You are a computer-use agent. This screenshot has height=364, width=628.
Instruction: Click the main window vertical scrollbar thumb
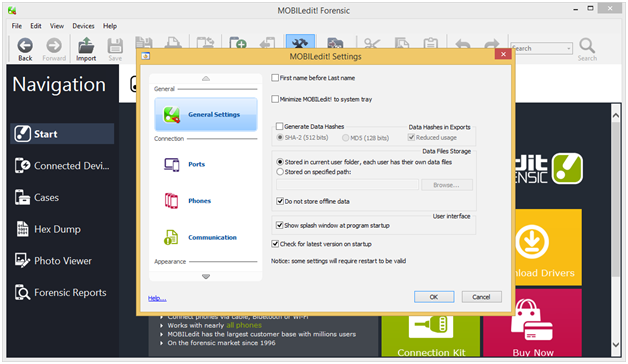click(616, 200)
